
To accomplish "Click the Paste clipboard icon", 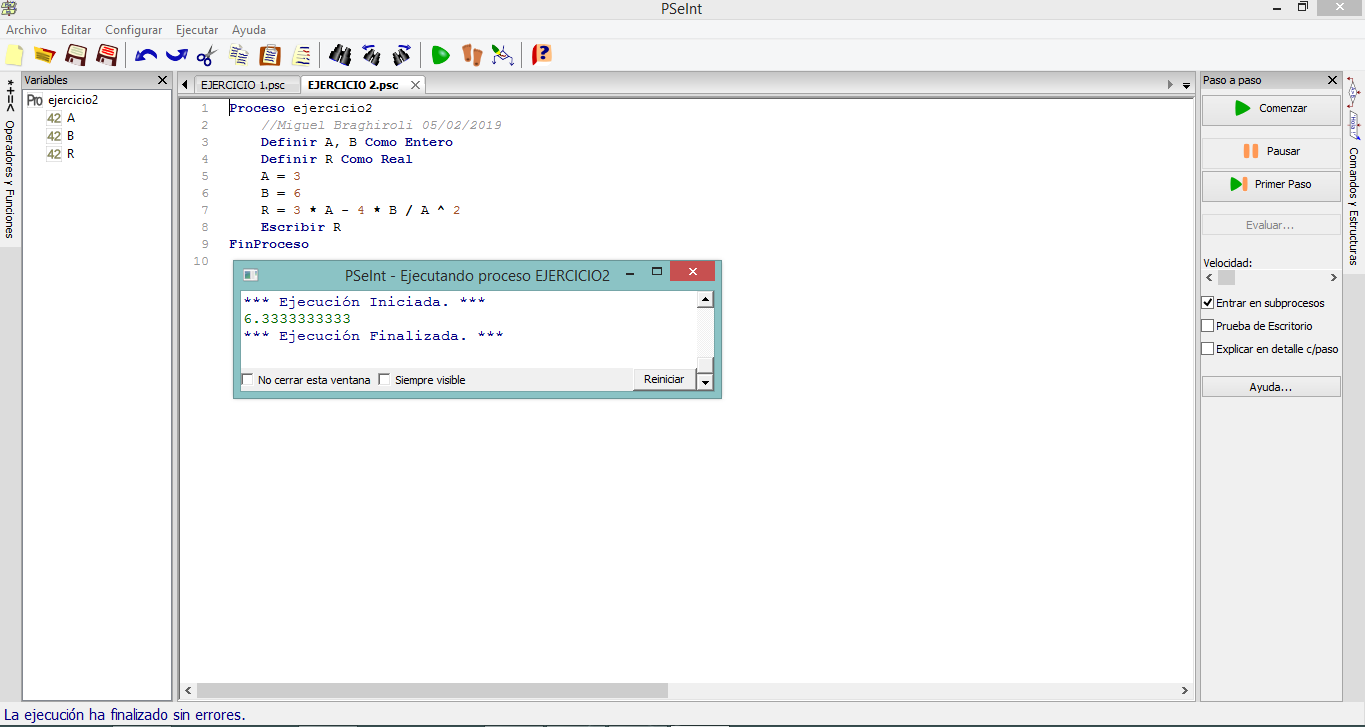I will pyautogui.click(x=269, y=55).
